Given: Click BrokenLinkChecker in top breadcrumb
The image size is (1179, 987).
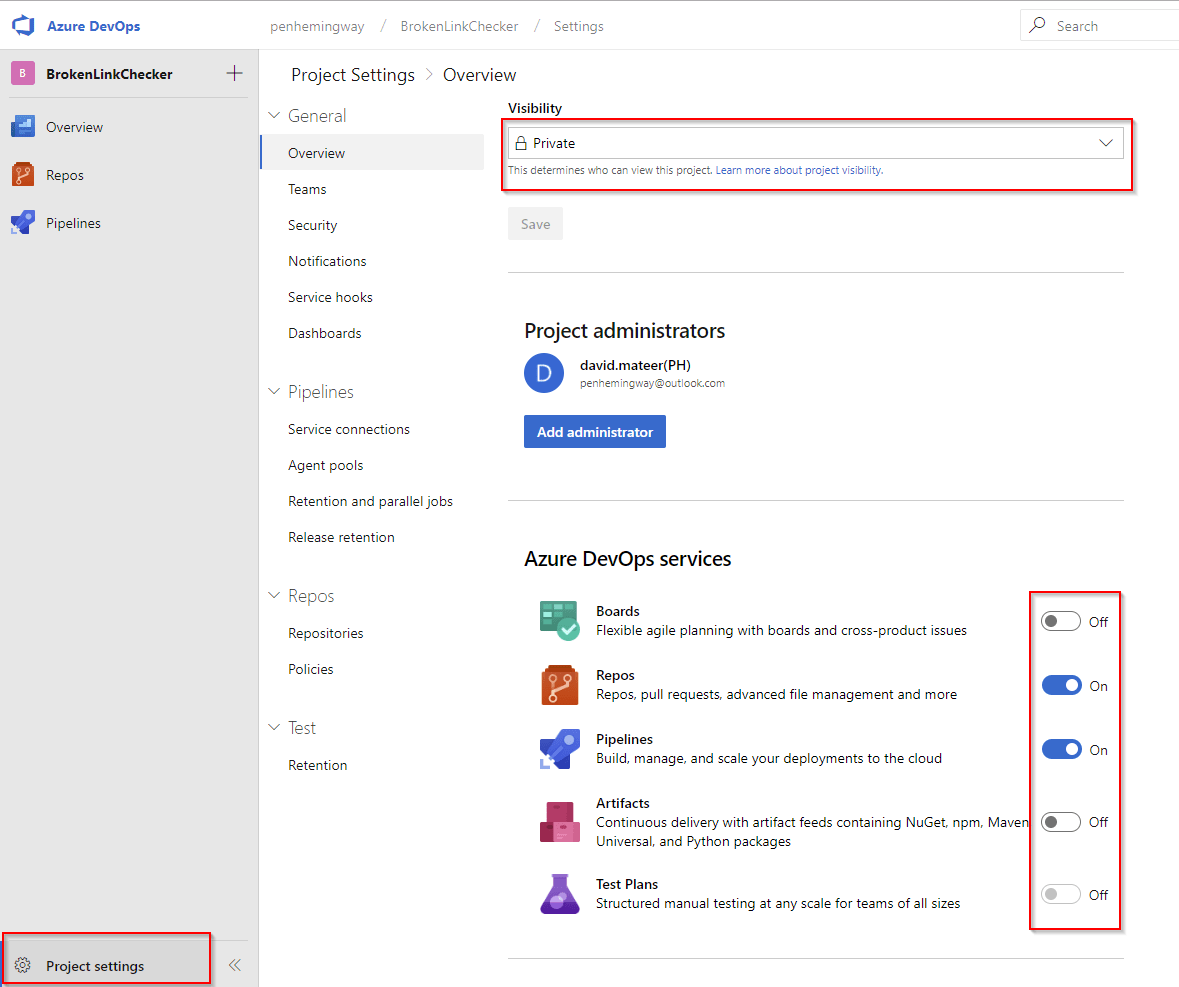Looking at the screenshot, I should point(459,26).
